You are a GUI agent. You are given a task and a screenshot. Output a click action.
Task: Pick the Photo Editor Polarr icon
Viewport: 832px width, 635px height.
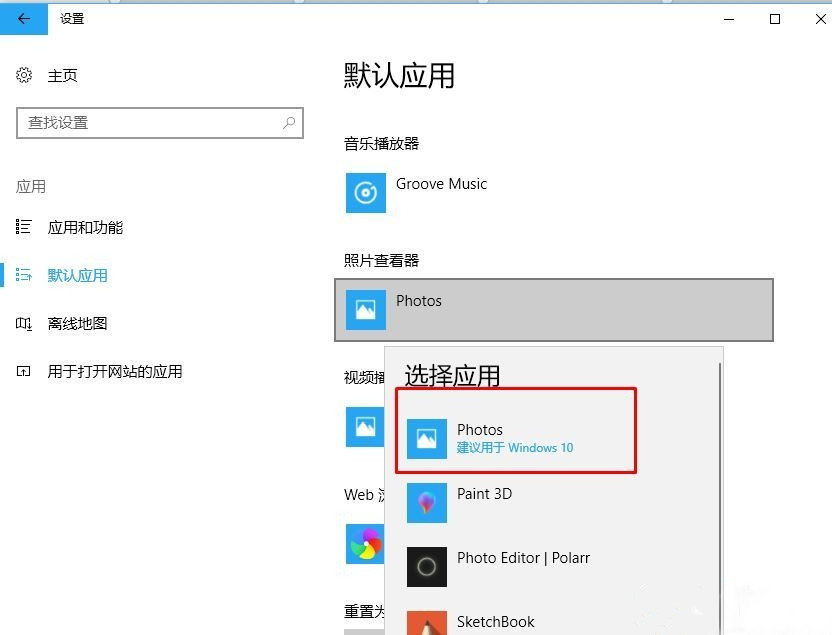coord(427,567)
